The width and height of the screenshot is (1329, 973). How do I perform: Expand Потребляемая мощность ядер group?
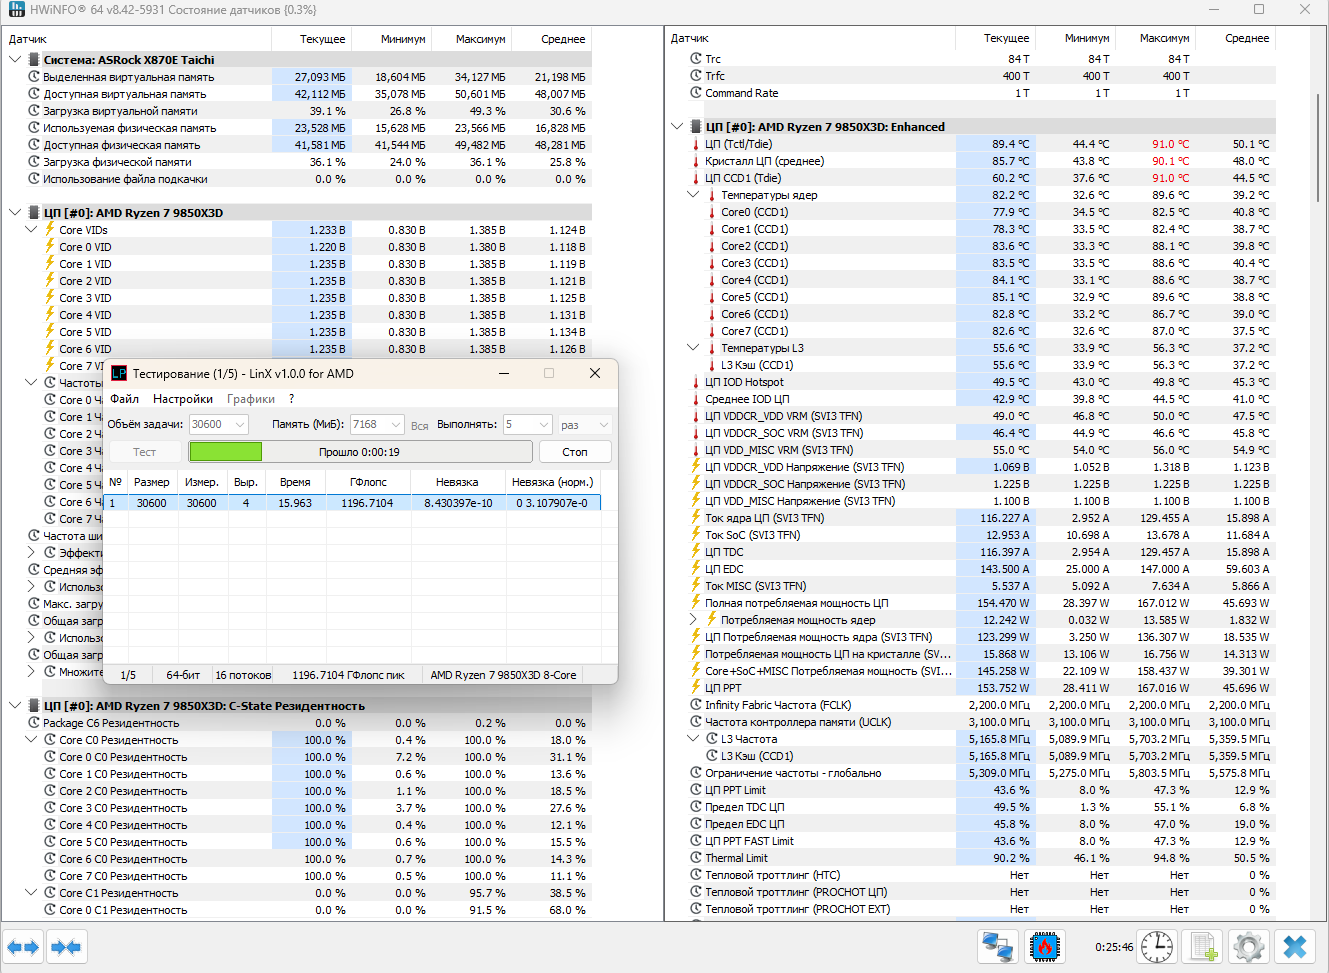[x=693, y=620]
